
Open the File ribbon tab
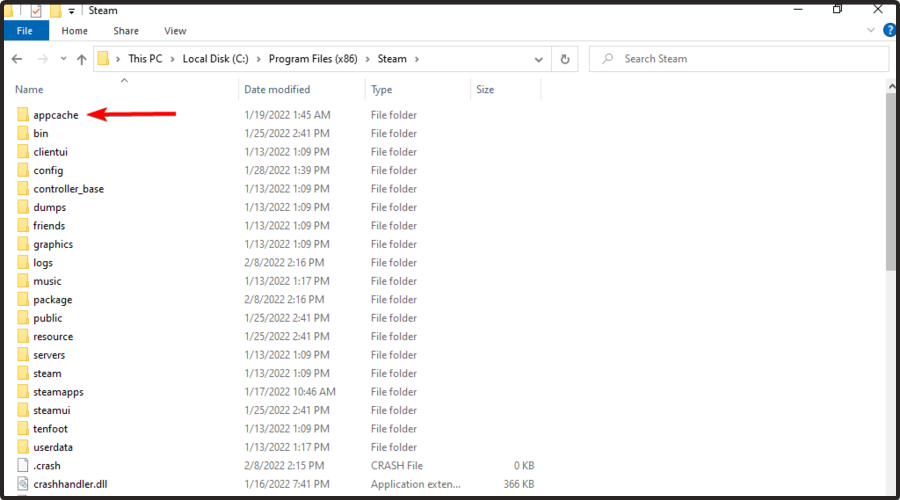click(x=25, y=31)
